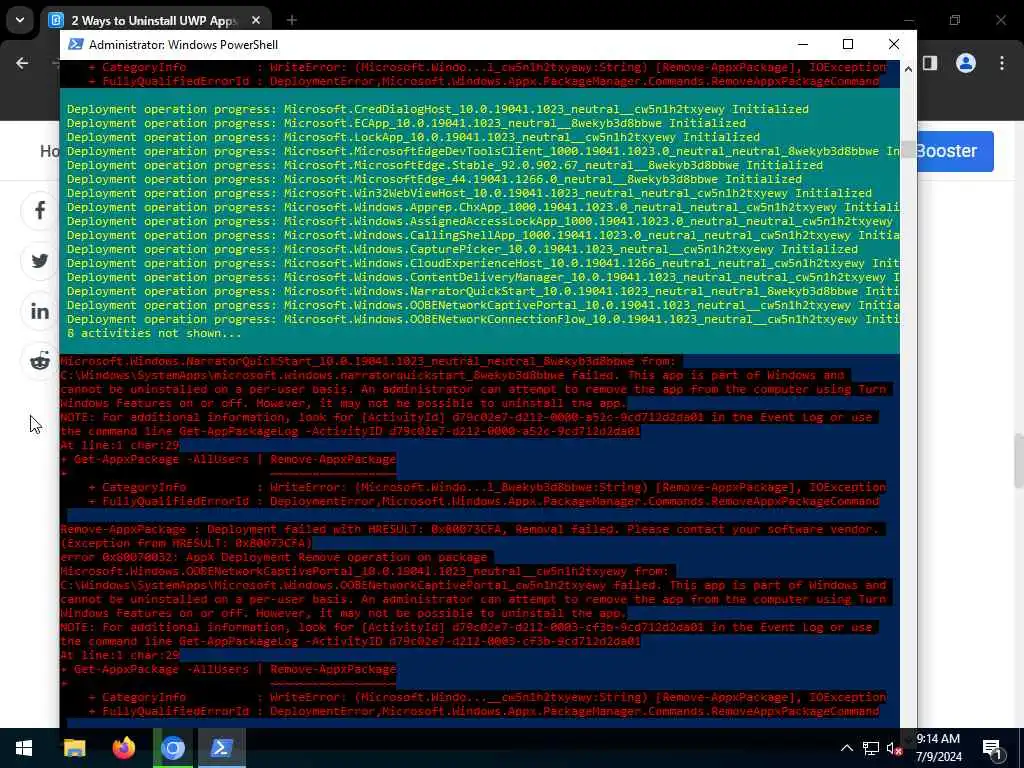
Task: Click the '6 activities not shown...' line
Action: click(x=154, y=333)
